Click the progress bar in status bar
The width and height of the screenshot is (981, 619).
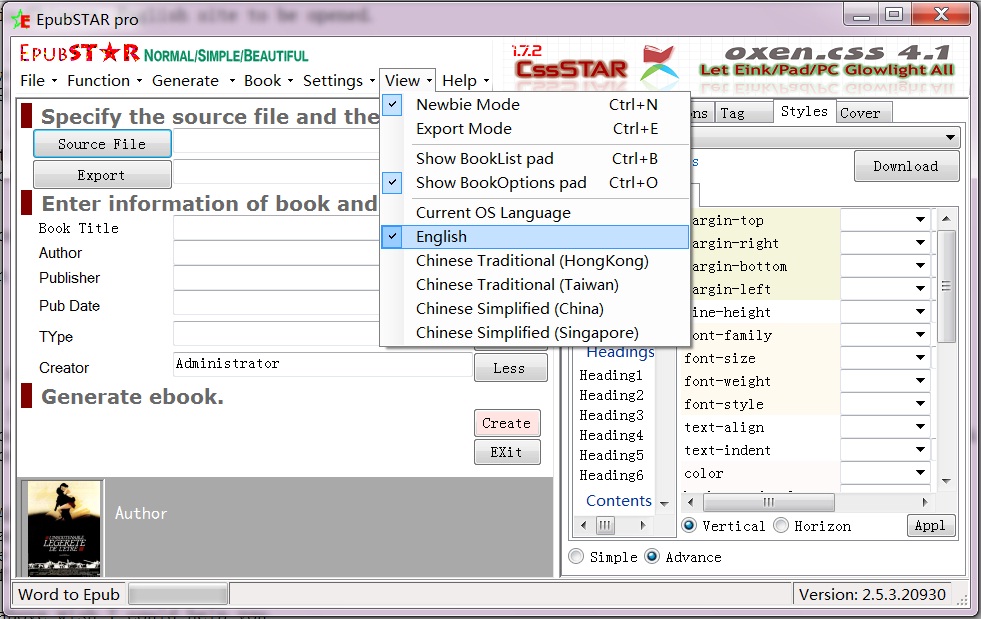[178, 594]
